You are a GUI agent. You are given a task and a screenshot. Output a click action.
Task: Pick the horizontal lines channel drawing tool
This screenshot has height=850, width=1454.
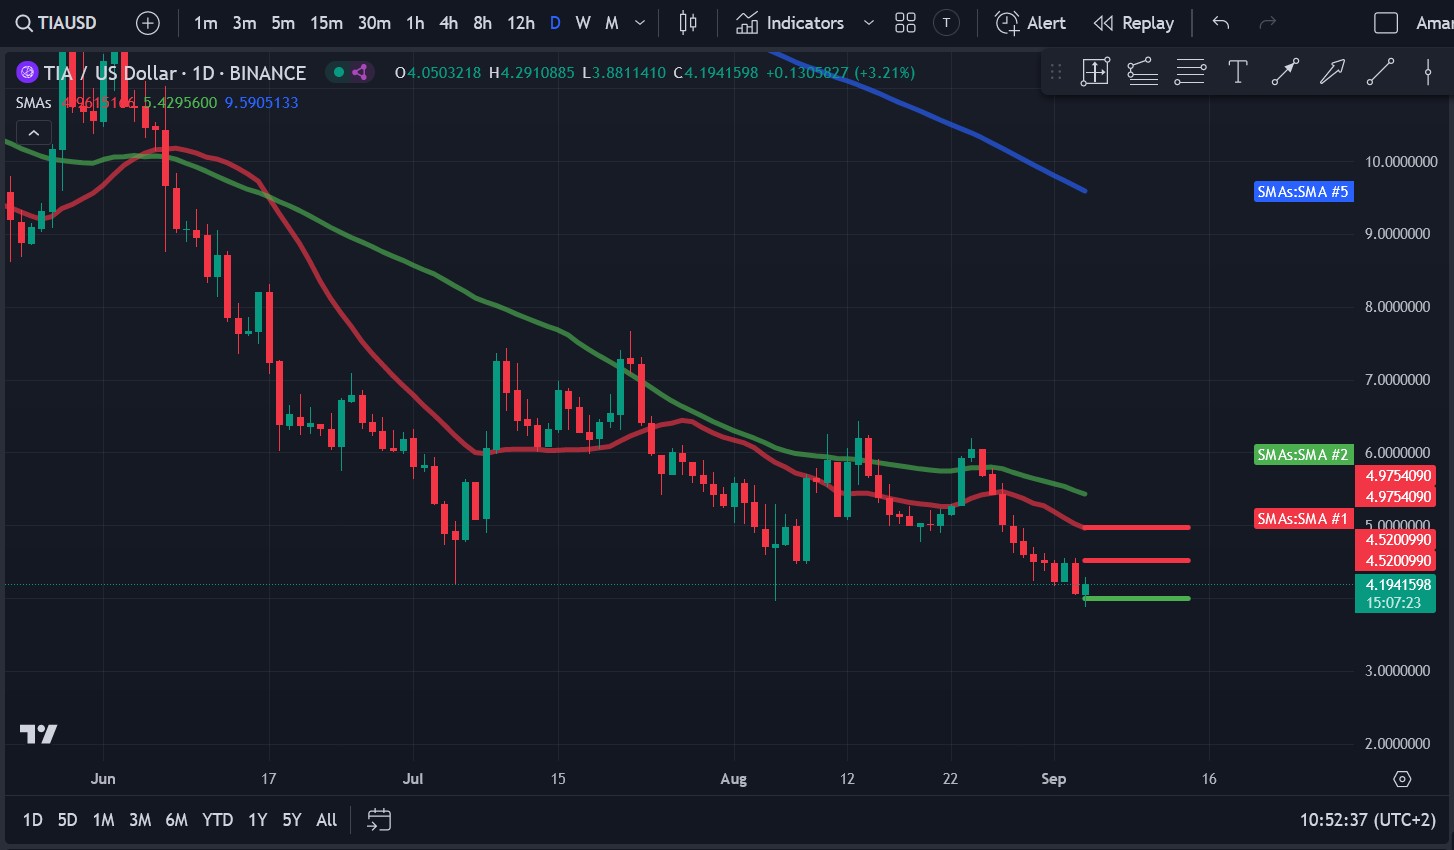pyautogui.click(x=1190, y=71)
